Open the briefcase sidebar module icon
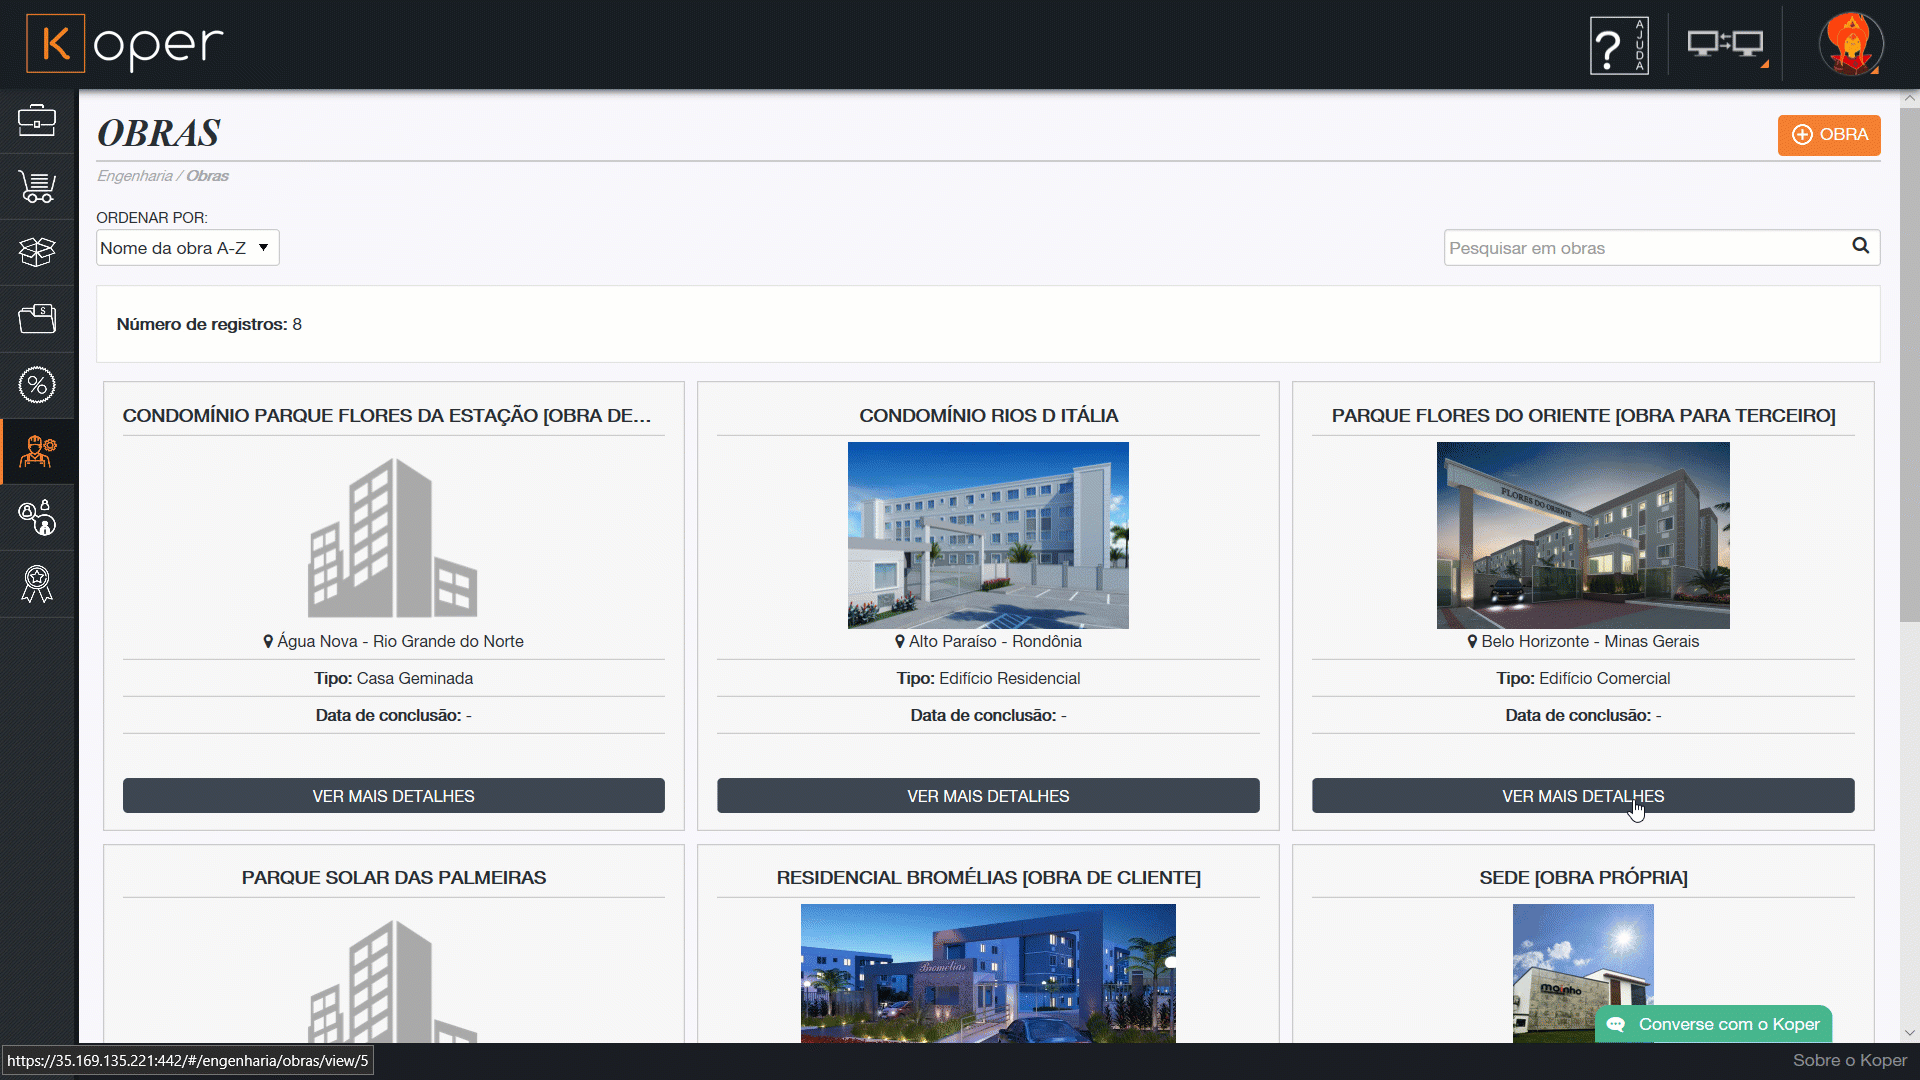1920x1080 pixels. click(x=37, y=121)
